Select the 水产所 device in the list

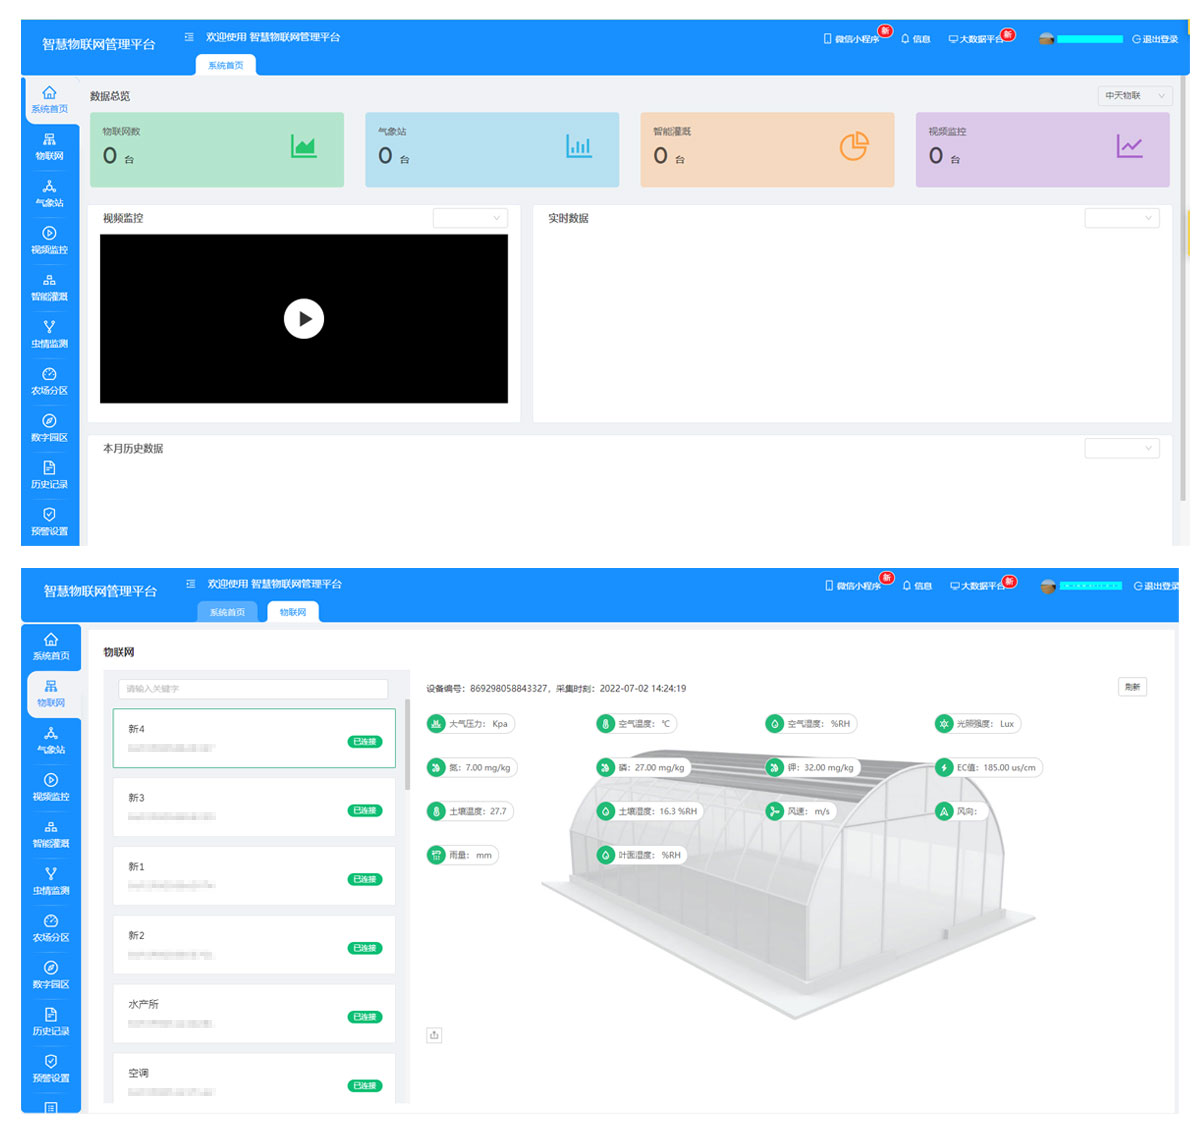[x=254, y=1012]
